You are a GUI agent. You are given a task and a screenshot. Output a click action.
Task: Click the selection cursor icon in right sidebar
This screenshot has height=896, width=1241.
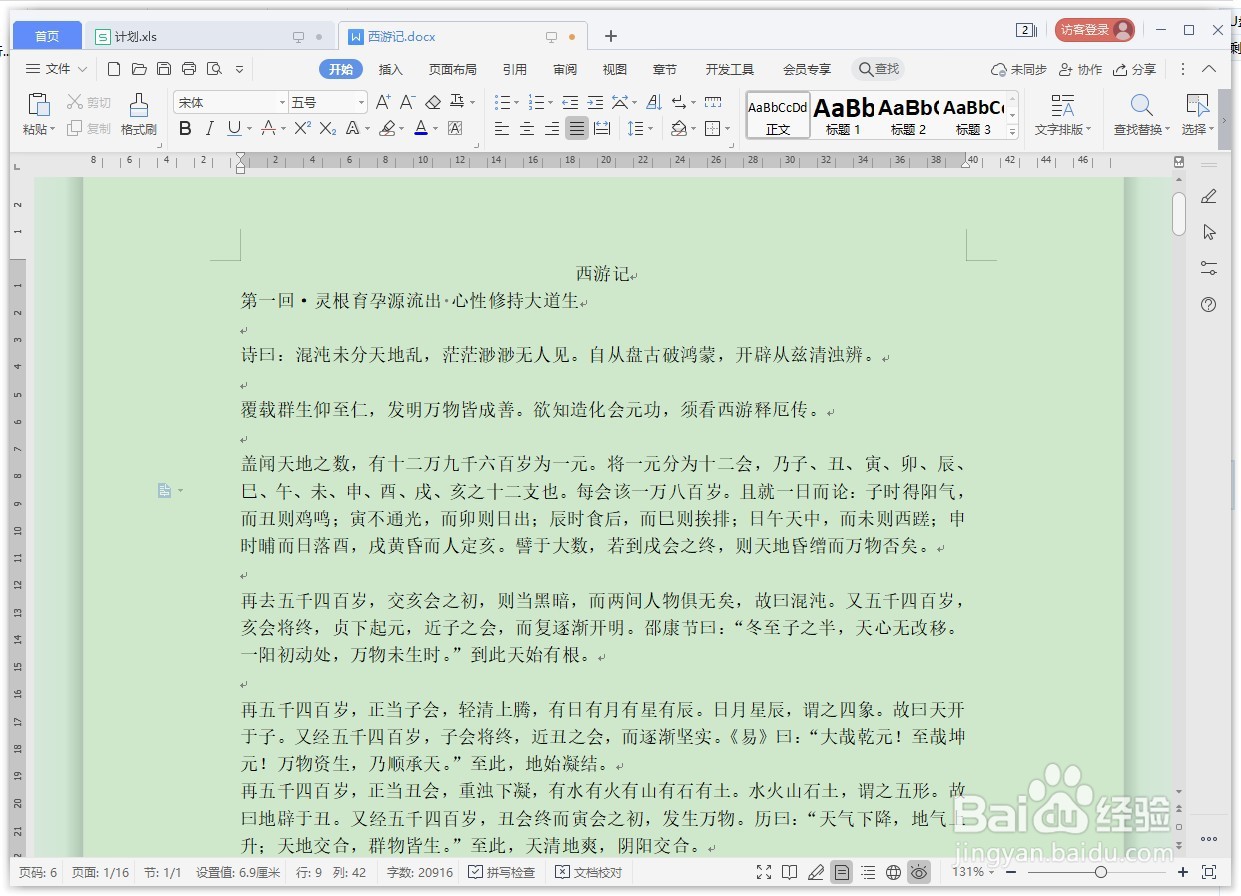[1209, 232]
